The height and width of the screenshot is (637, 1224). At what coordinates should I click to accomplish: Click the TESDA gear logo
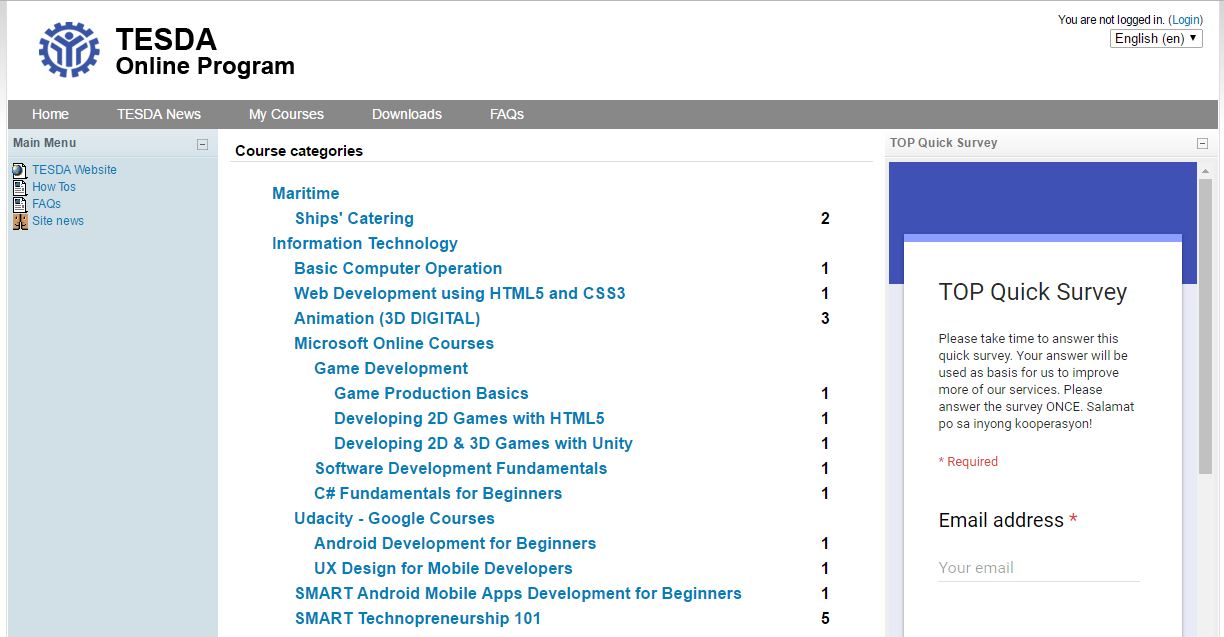coord(69,50)
